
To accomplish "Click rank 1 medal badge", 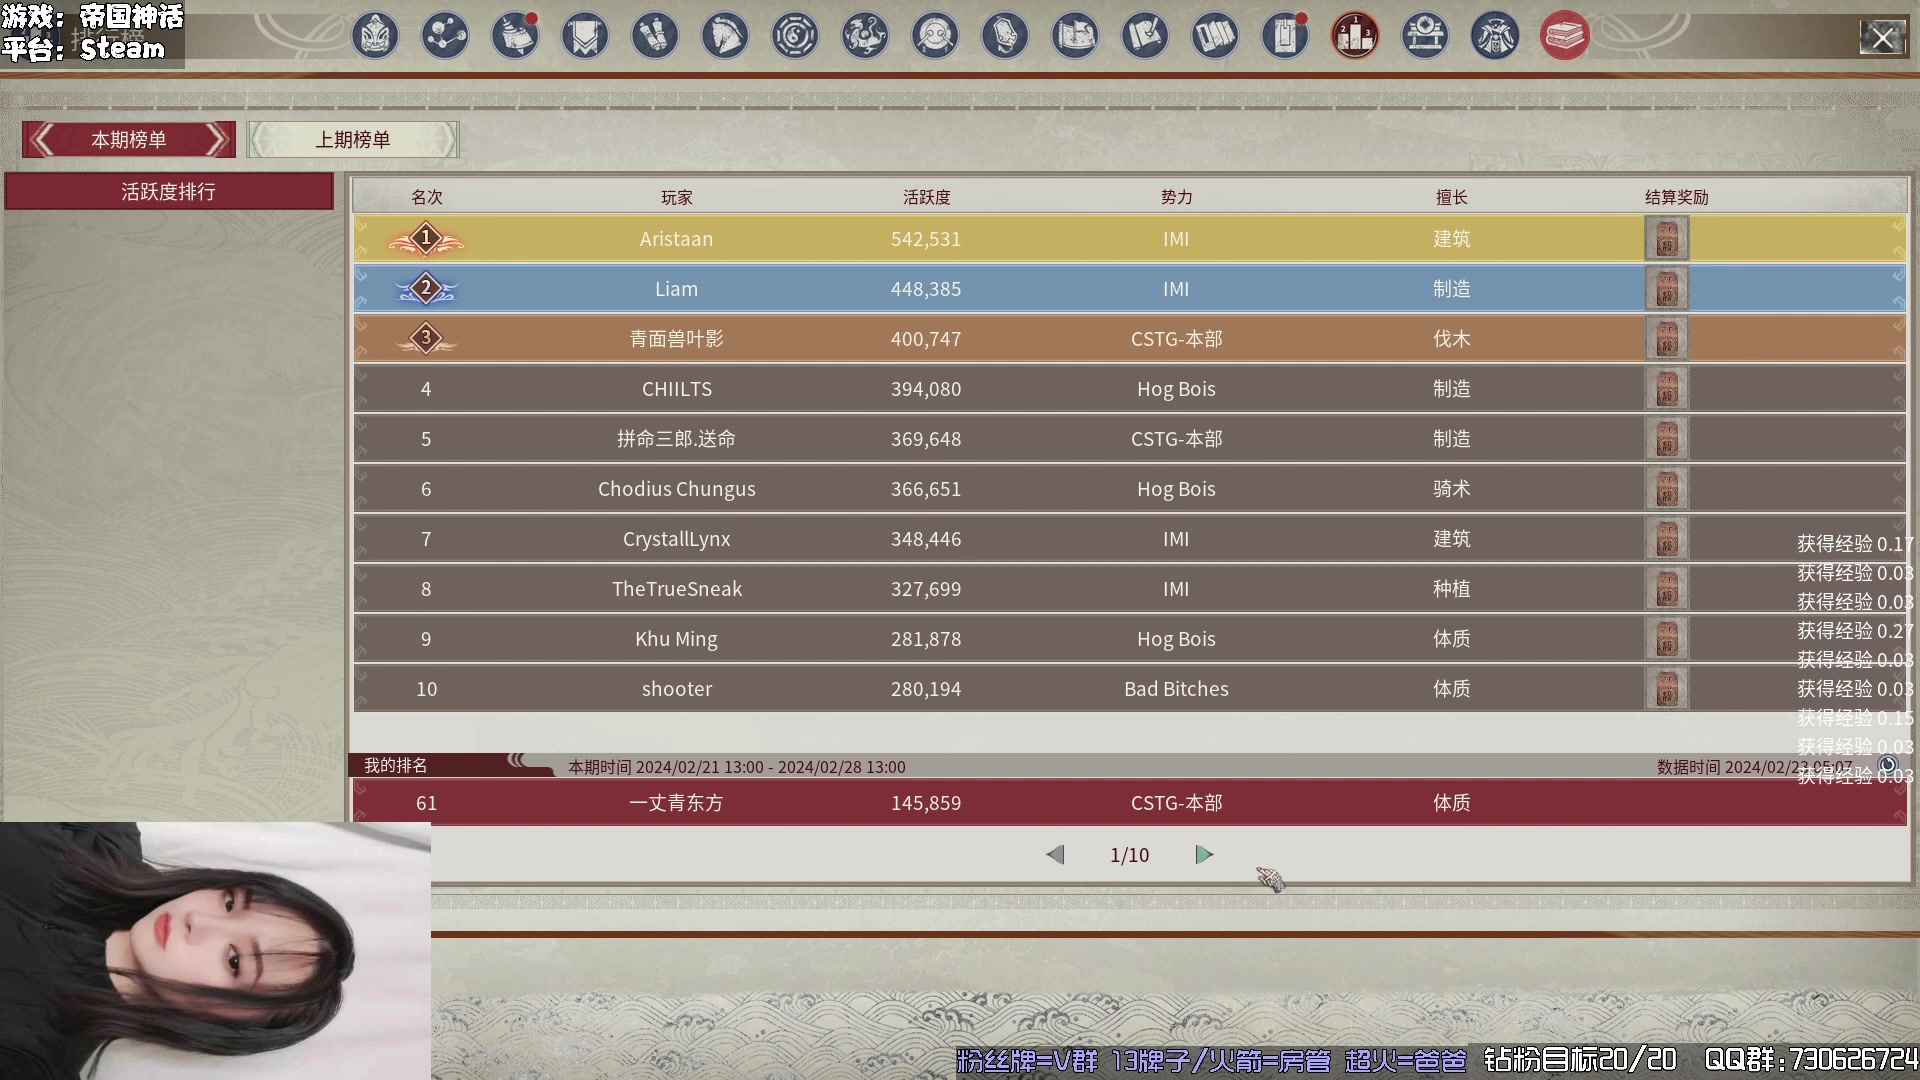I will coord(426,239).
